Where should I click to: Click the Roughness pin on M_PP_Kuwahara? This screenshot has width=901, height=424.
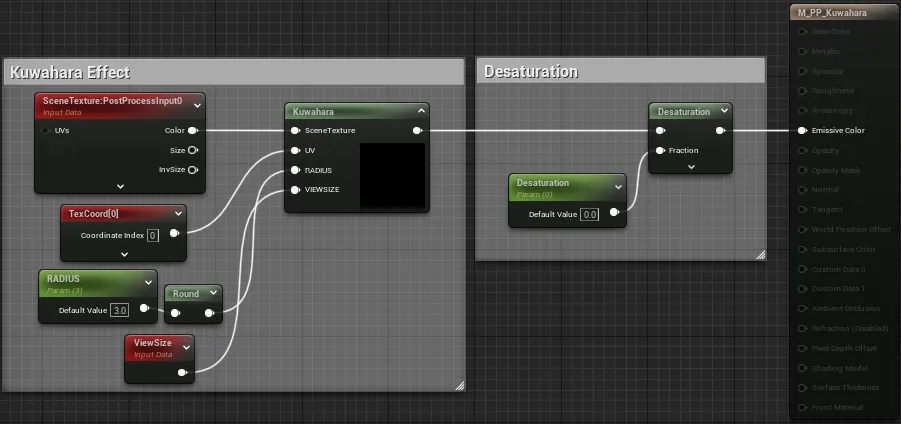tap(802, 91)
